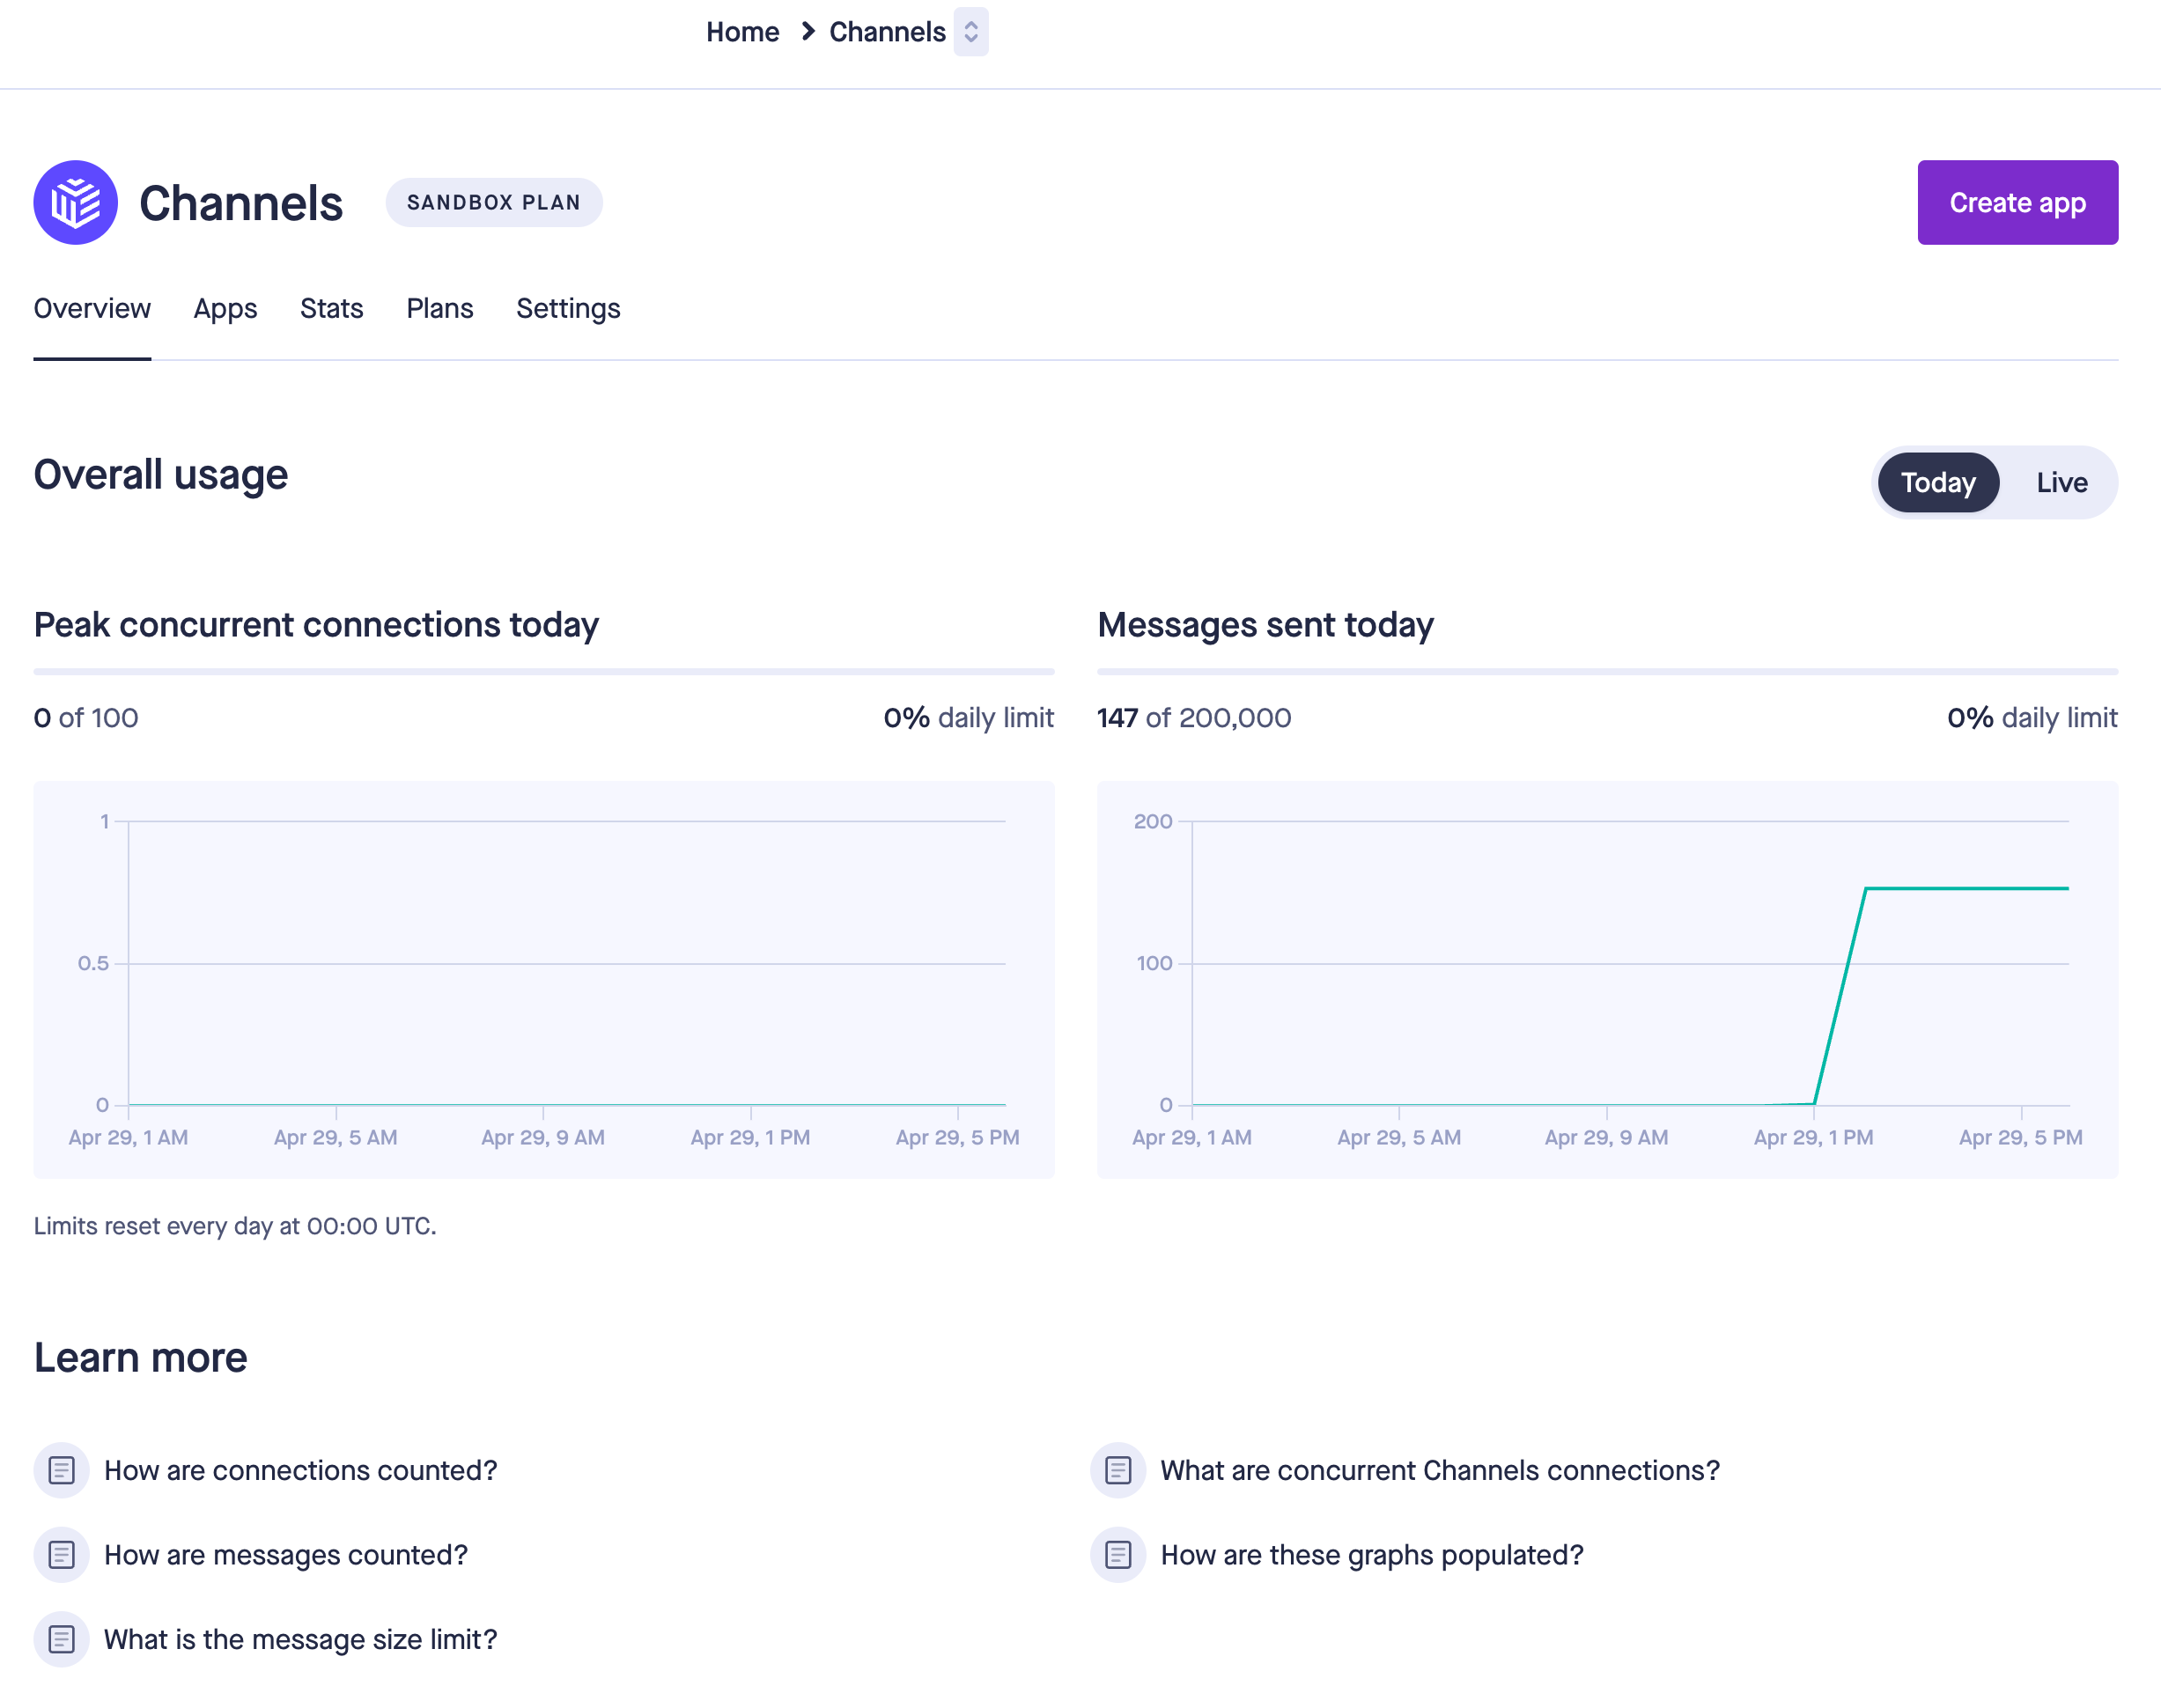Open How are concurrent Channels connections link
This screenshot has width=2161, height=1708.
(1438, 1469)
